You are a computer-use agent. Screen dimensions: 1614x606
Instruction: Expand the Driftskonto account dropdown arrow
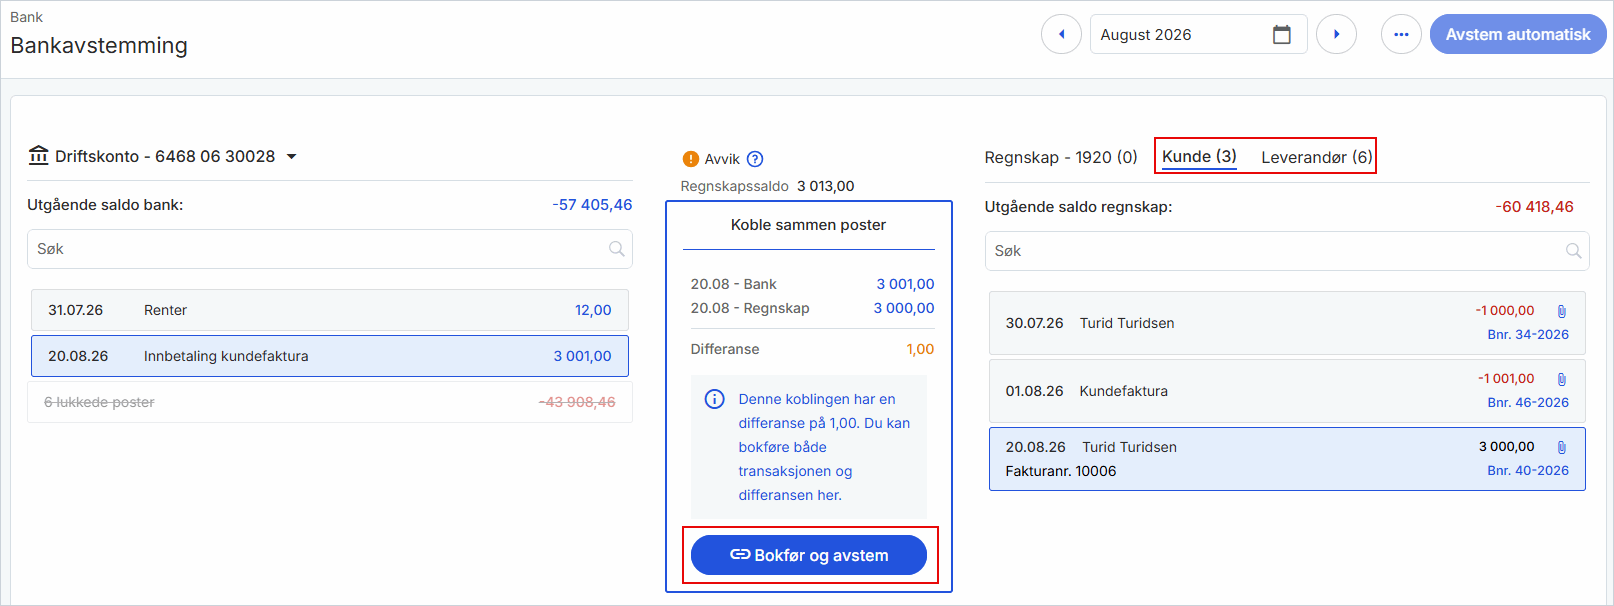point(292,157)
